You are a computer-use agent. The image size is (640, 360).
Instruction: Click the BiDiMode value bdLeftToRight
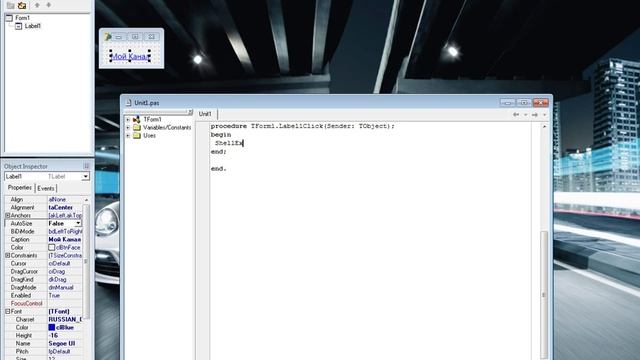click(x=65, y=231)
